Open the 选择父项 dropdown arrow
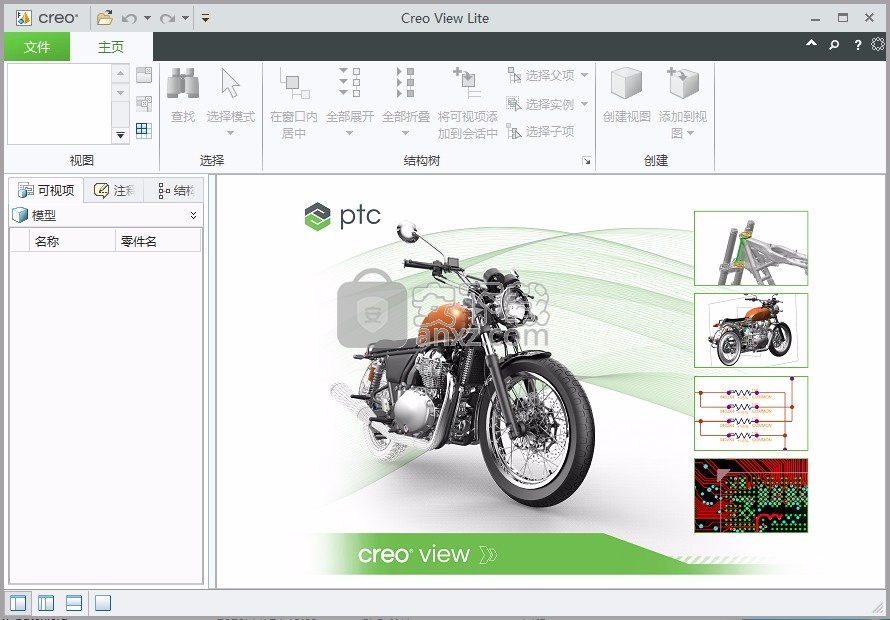 [x=585, y=75]
